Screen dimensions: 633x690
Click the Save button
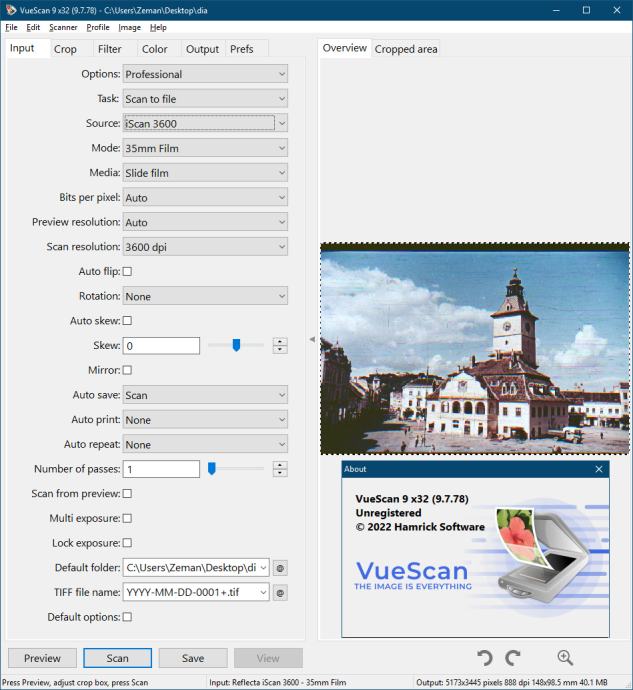(x=193, y=658)
